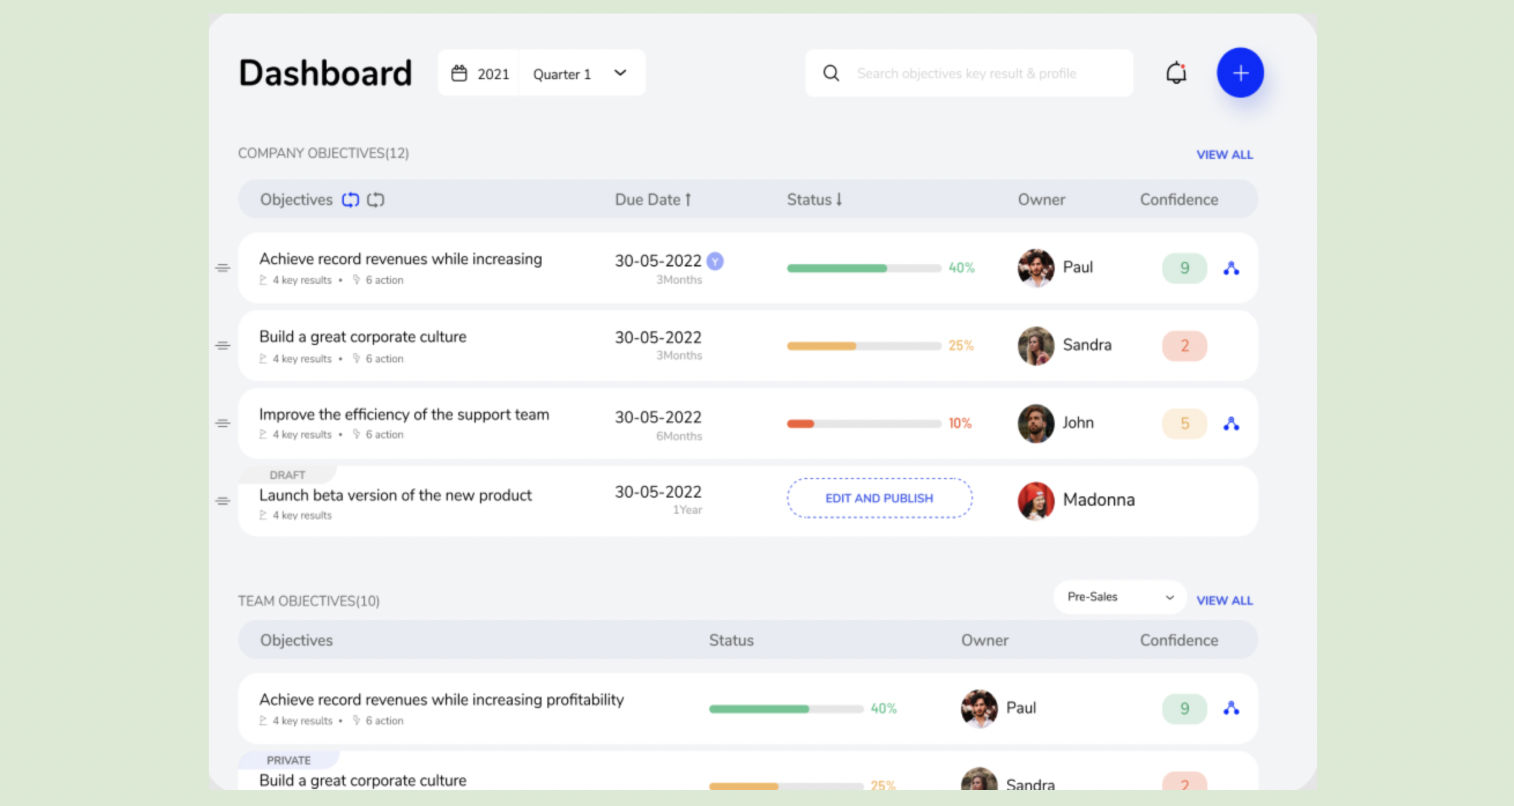Open VIEW ALL for Team Objectives

pyautogui.click(x=1224, y=601)
